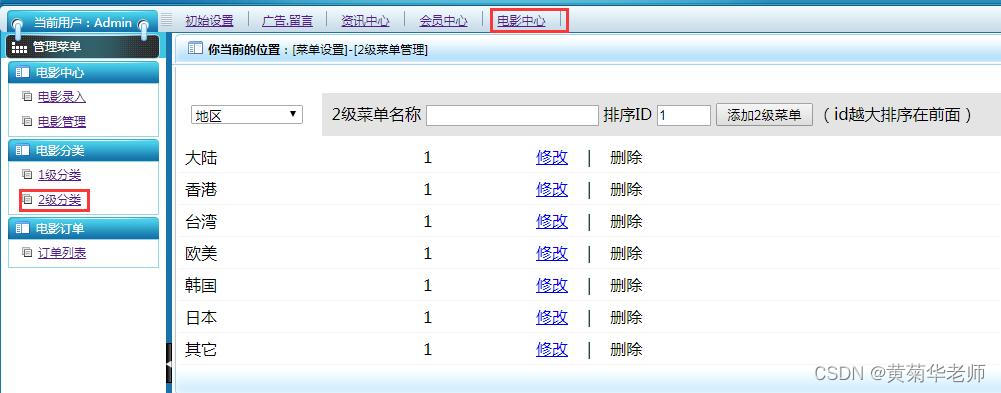Click 删除 for the 台湾 row

[626, 221]
